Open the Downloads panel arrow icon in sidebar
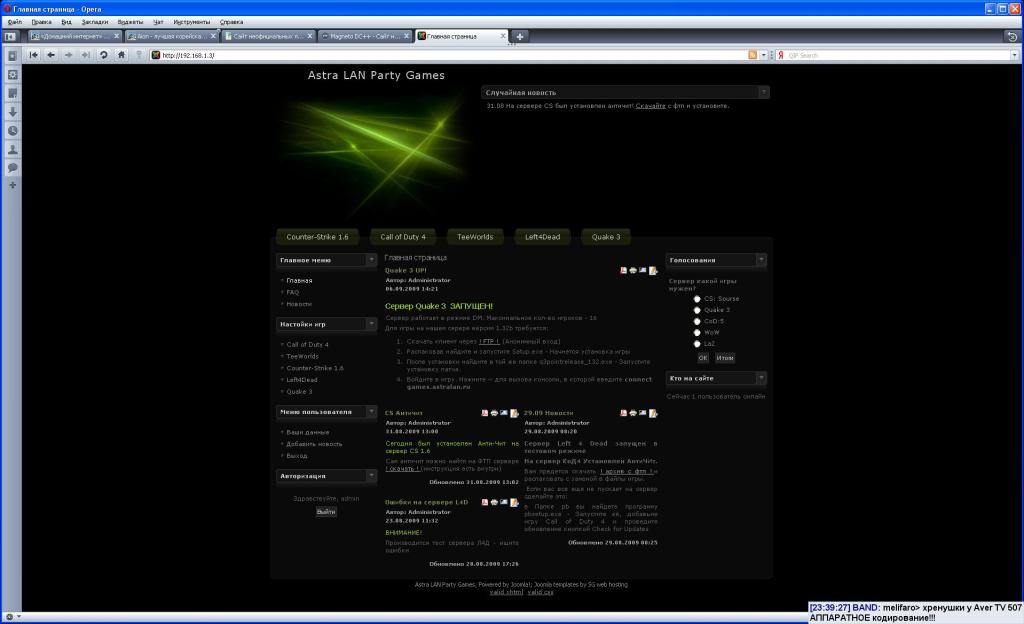 click(x=12, y=112)
